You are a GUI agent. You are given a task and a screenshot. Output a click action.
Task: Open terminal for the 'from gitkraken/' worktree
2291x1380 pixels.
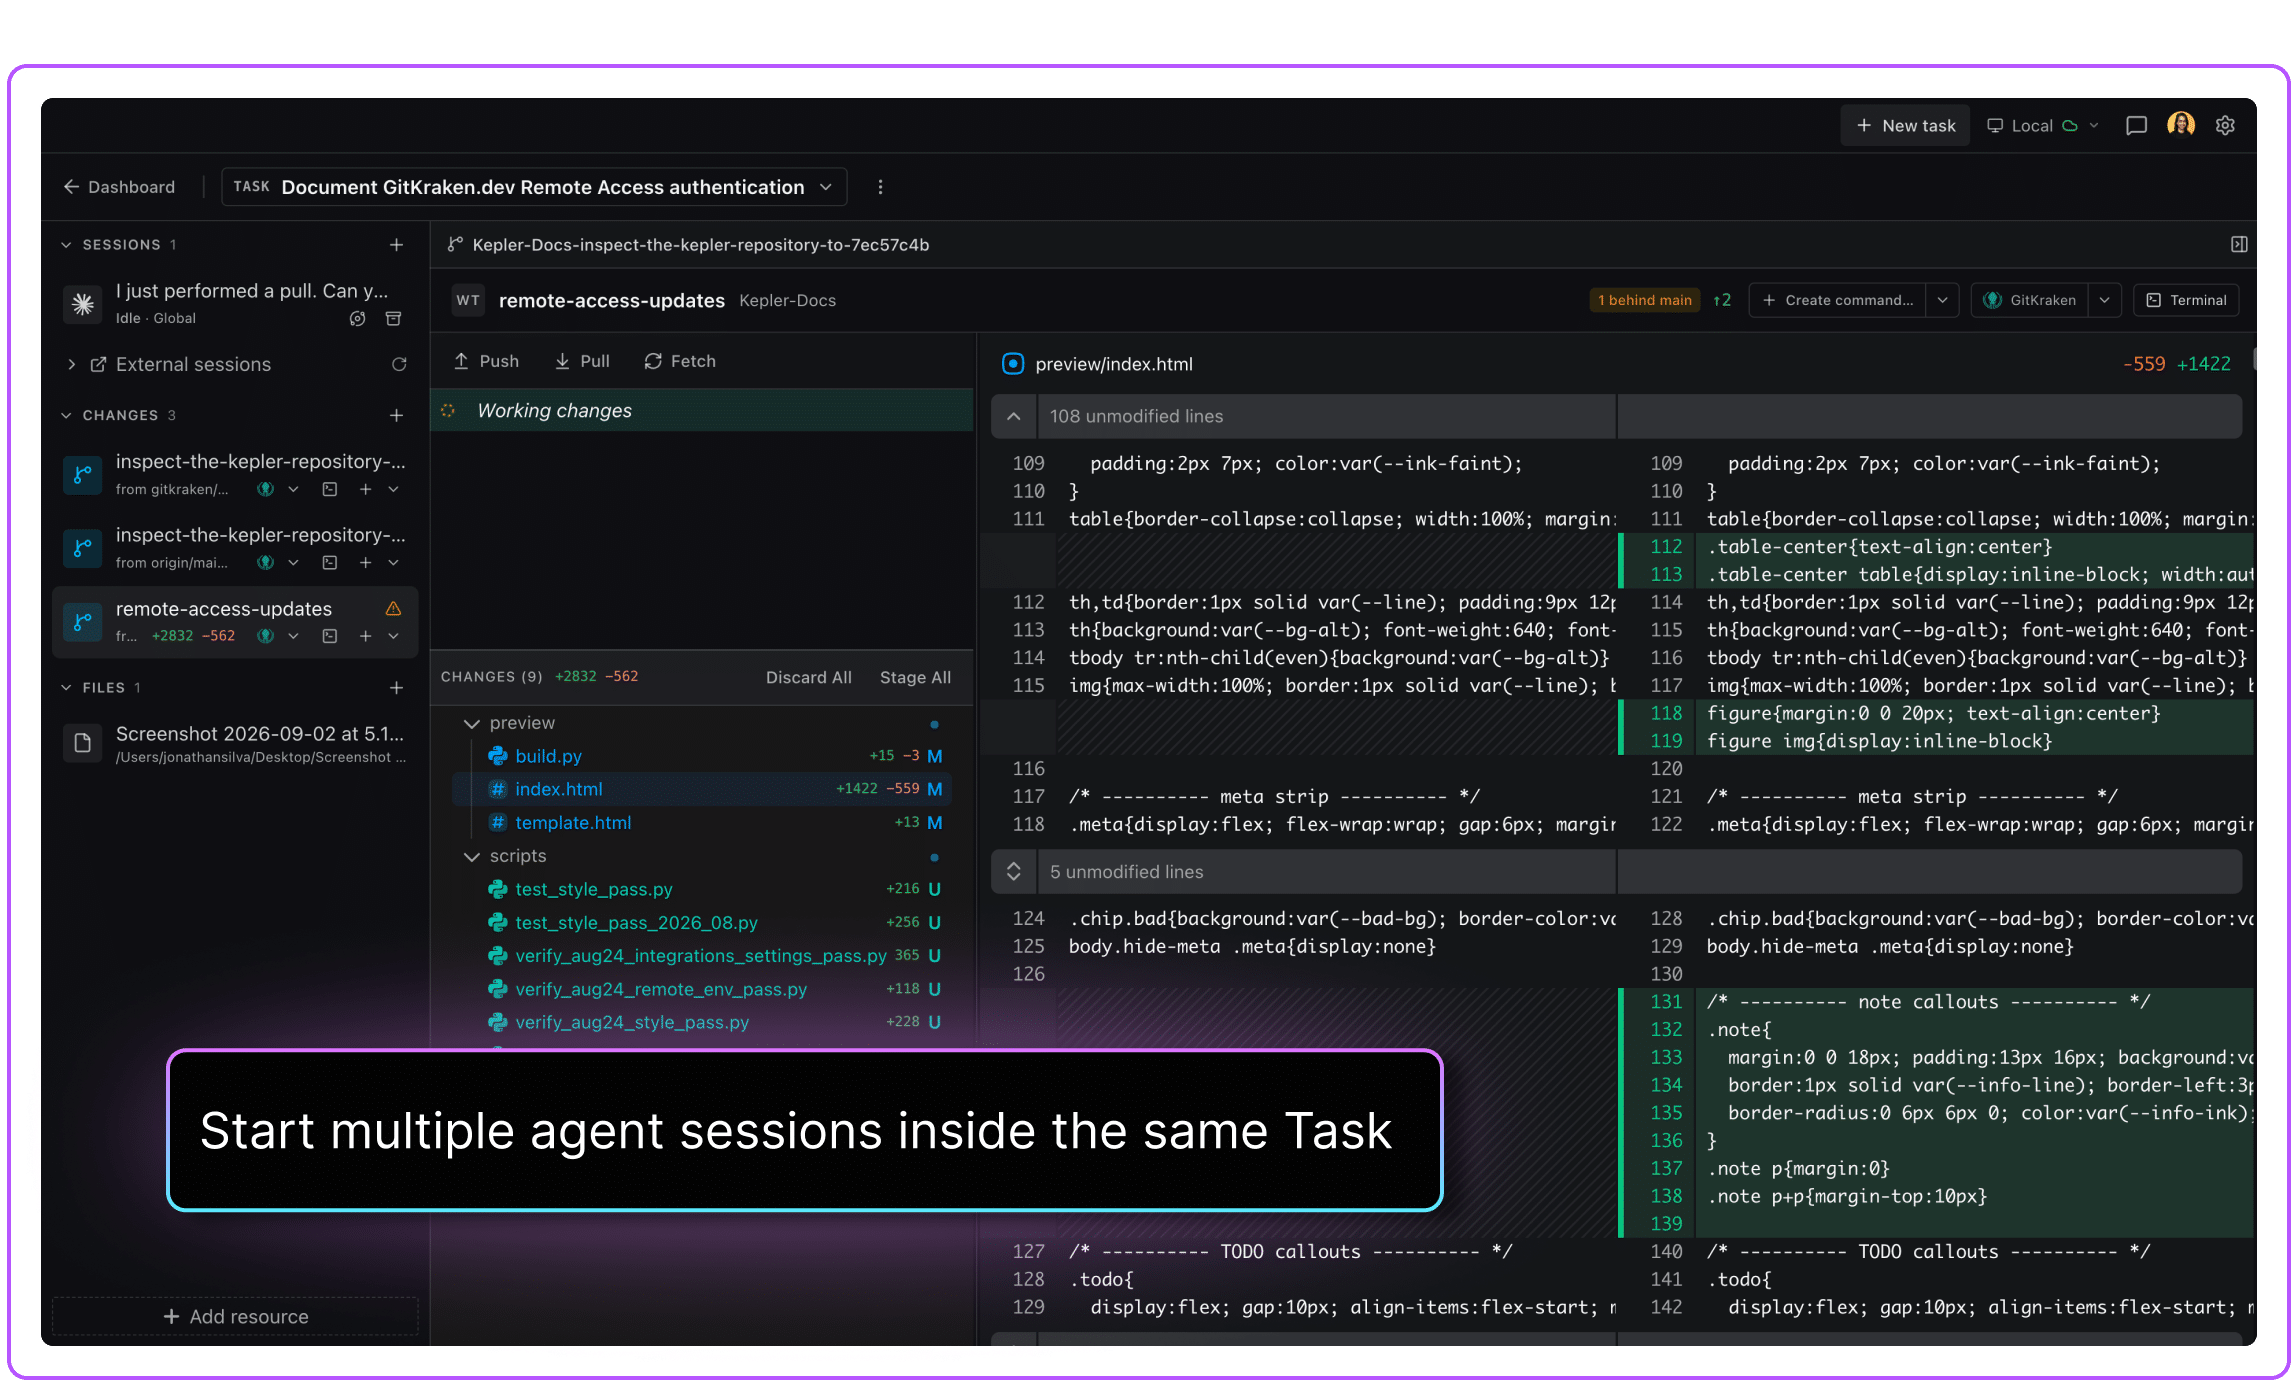pos(329,490)
